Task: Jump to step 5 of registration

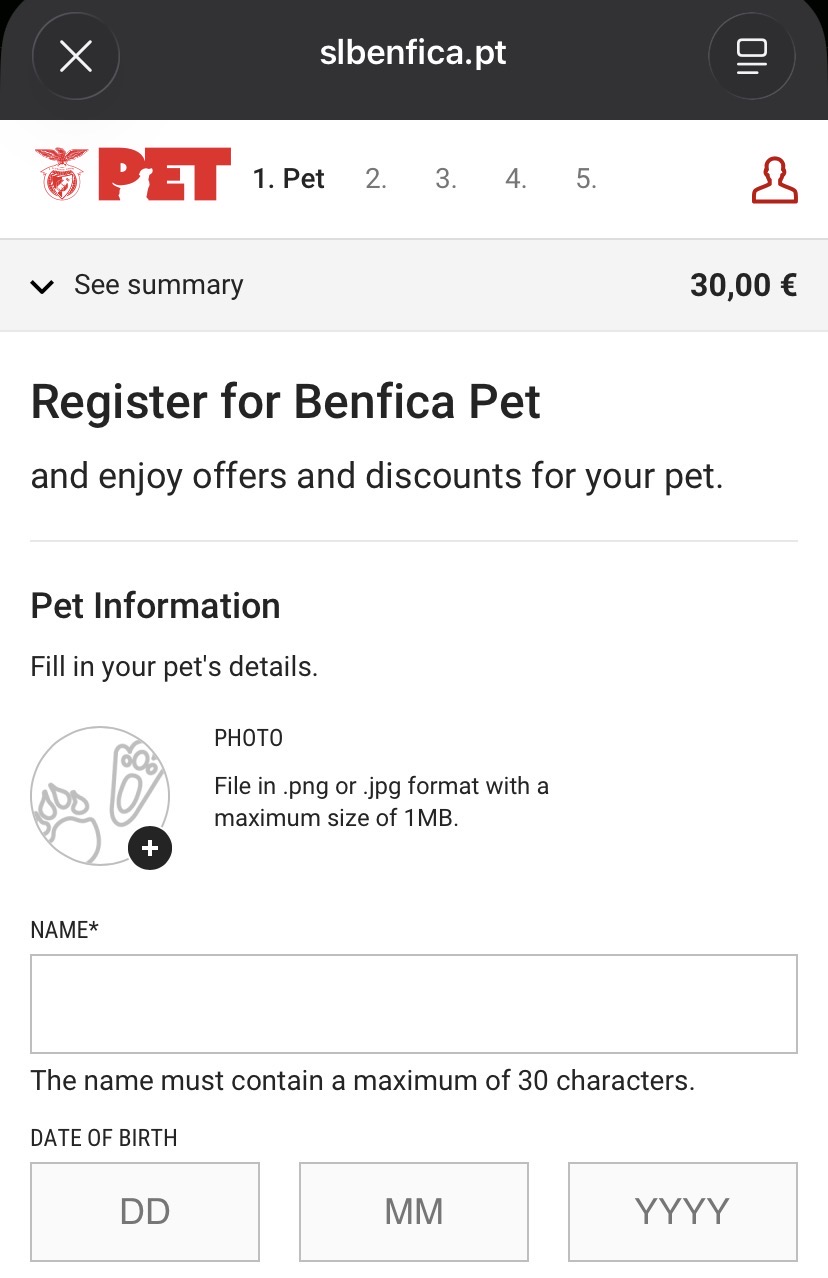Action: pos(586,179)
